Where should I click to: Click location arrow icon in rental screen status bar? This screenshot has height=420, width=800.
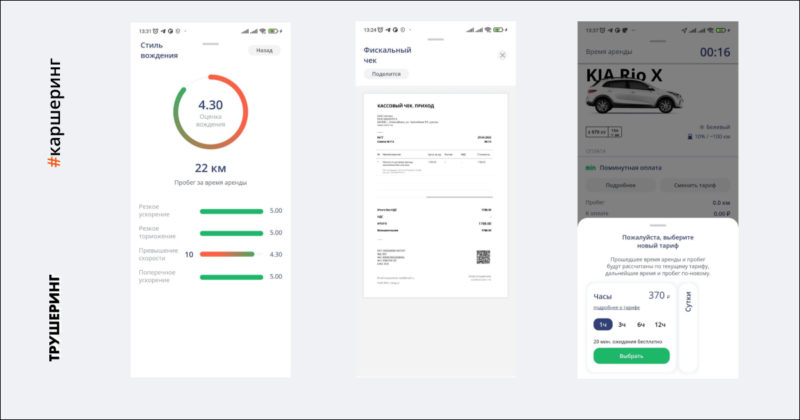click(x=684, y=30)
